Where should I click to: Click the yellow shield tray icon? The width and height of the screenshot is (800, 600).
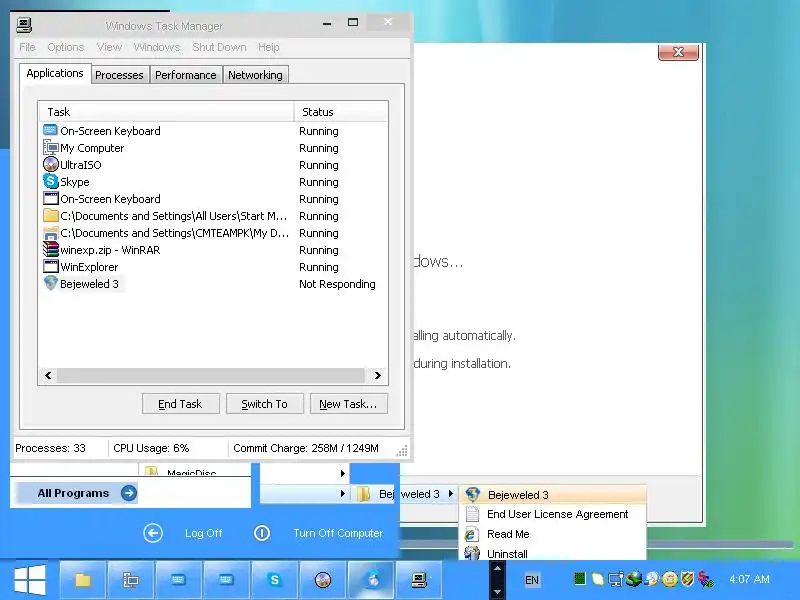click(x=688, y=579)
